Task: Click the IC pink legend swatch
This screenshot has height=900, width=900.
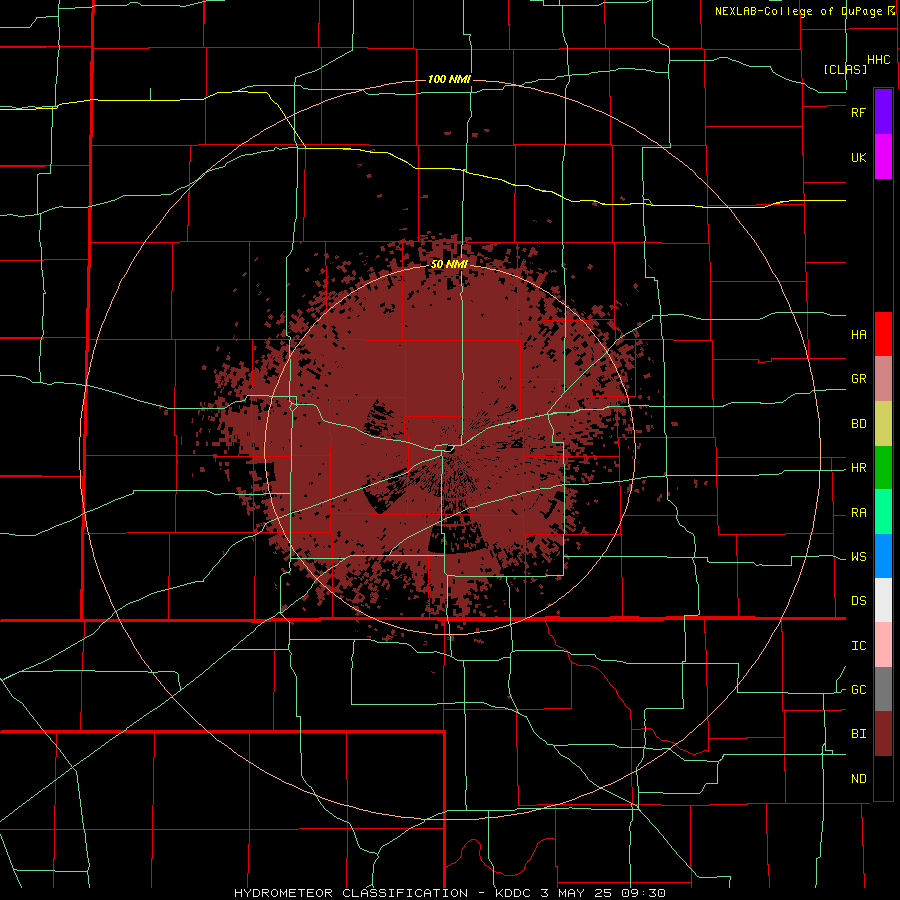Action: click(x=883, y=645)
